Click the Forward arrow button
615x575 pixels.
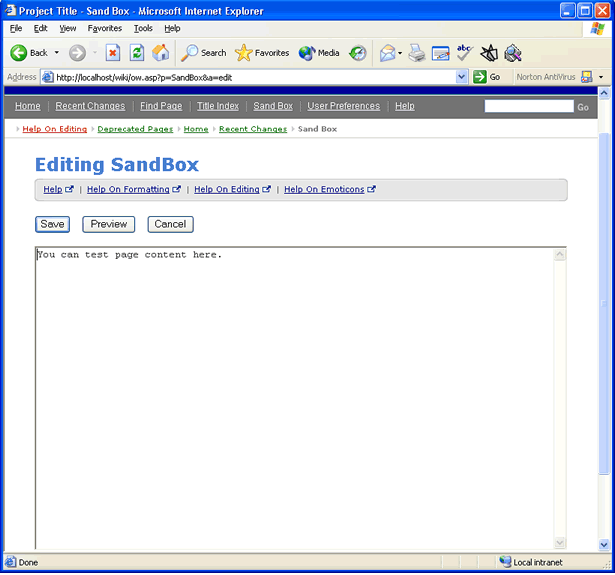click(x=77, y=53)
